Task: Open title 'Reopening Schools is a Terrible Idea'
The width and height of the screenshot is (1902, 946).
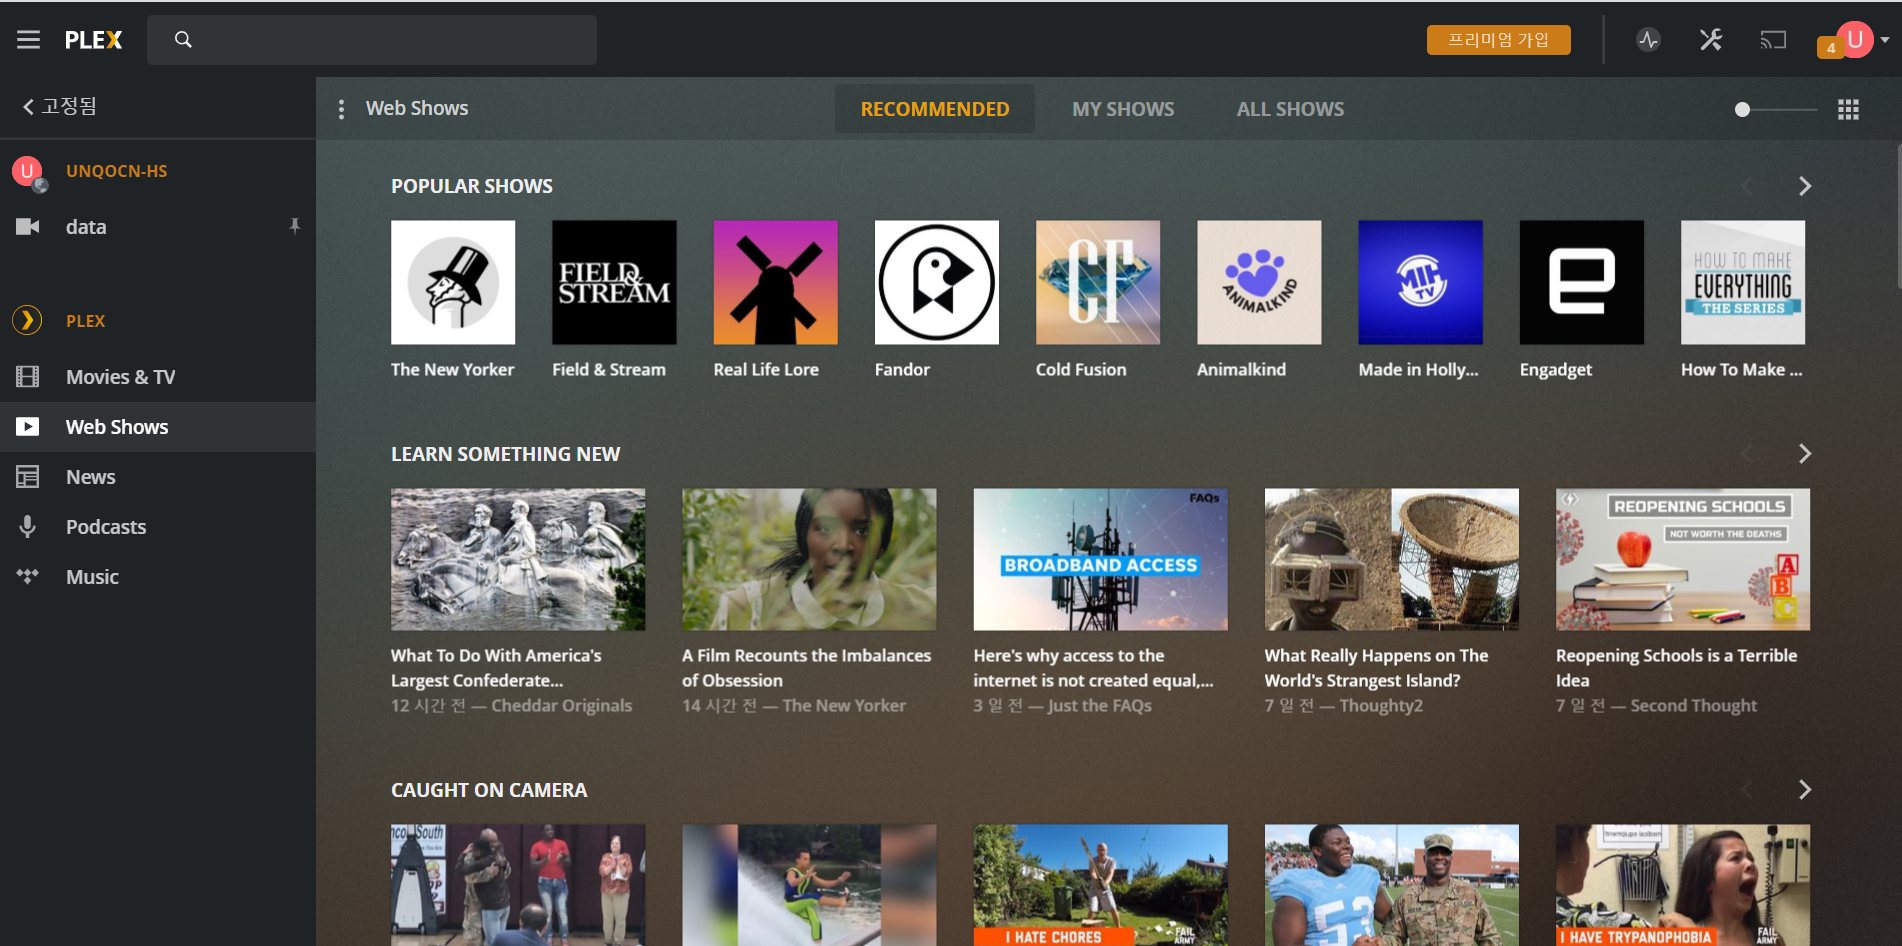Action: coord(1676,668)
